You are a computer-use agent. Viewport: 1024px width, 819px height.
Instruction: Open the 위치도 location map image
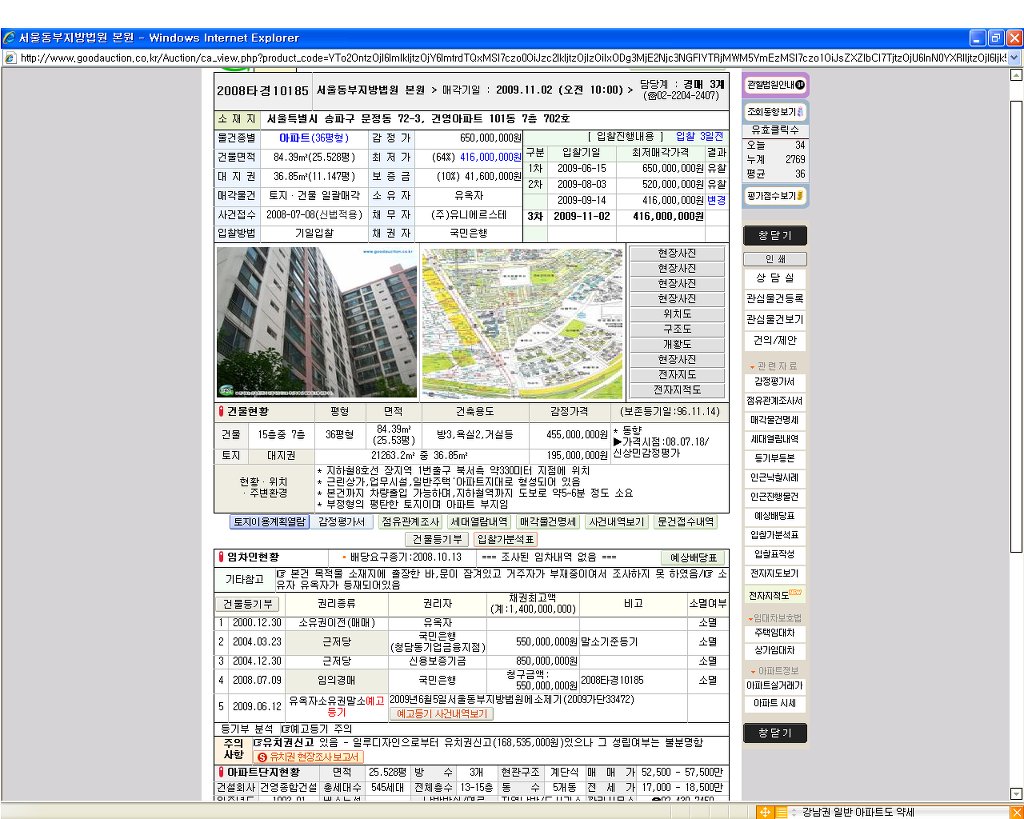point(676,314)
